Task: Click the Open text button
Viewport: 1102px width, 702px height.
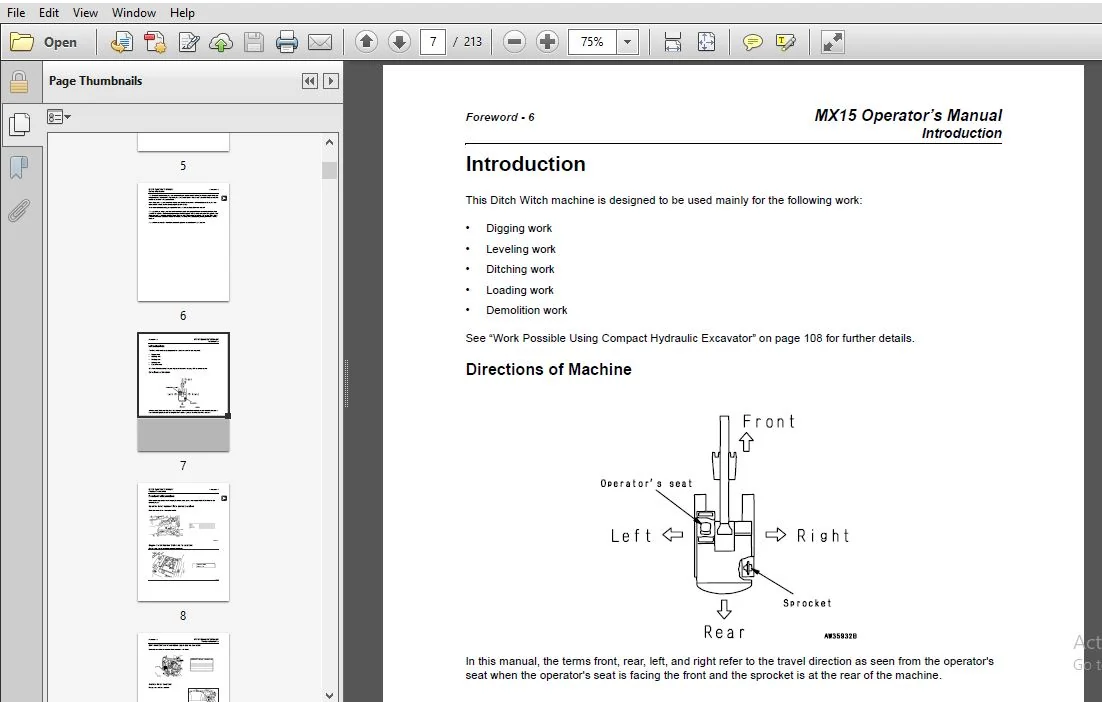Action: pyautogui.click(x=60, y=42)
